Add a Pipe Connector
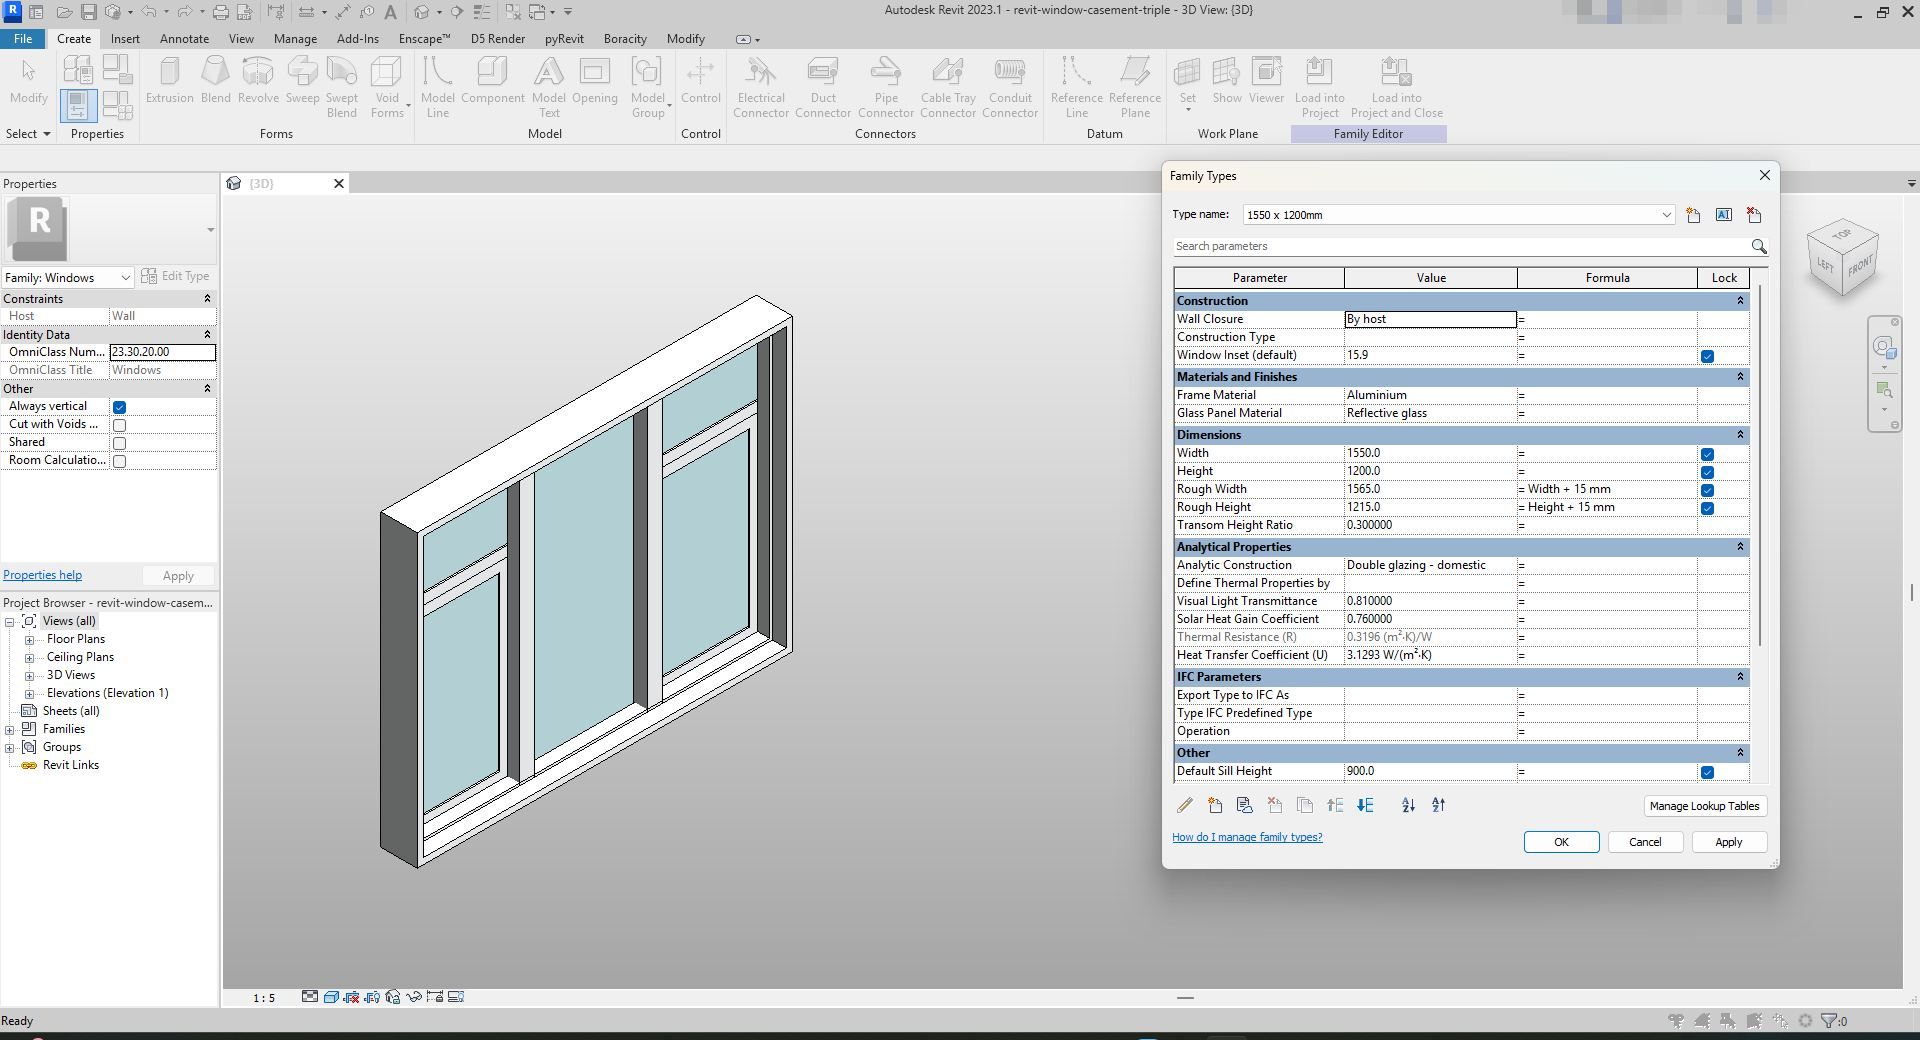The height and width of the screenshot is (1040, 1920). pyautogui.click(x=886, y=87)
